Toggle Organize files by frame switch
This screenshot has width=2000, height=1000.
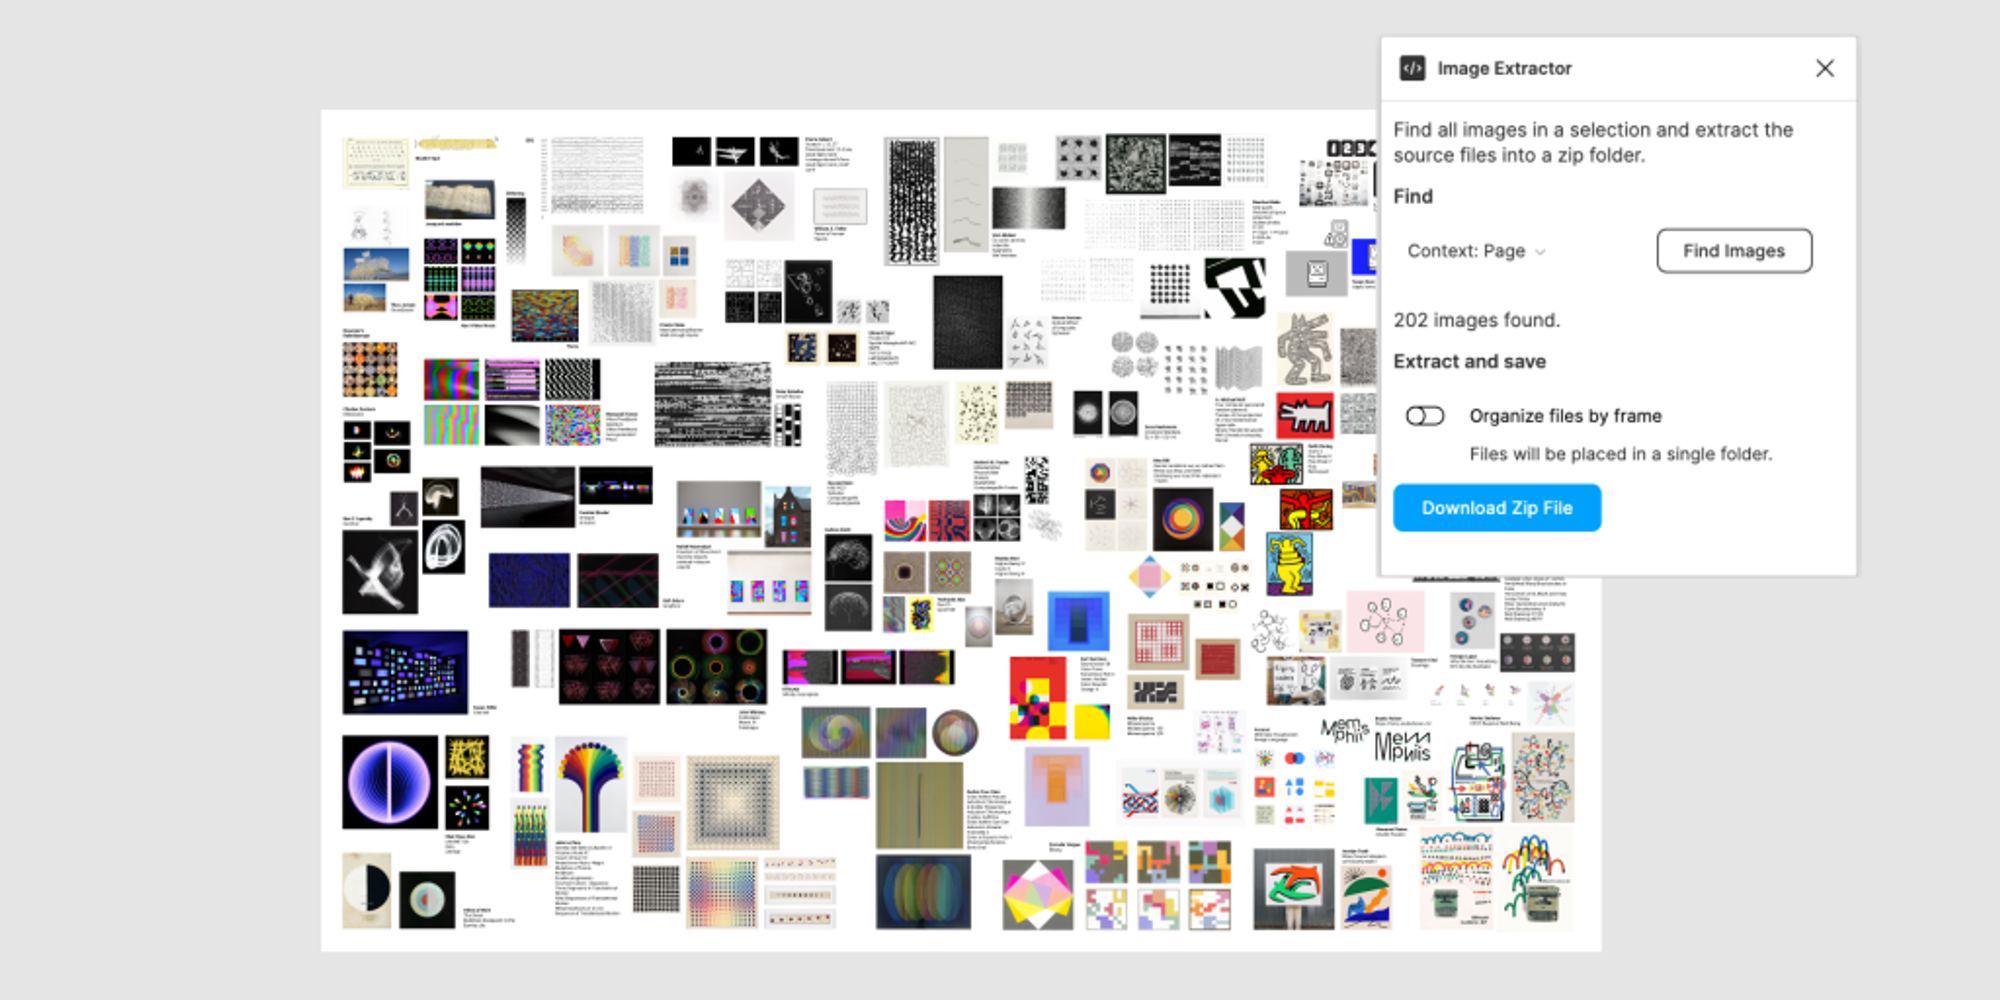pos(1425,416)
